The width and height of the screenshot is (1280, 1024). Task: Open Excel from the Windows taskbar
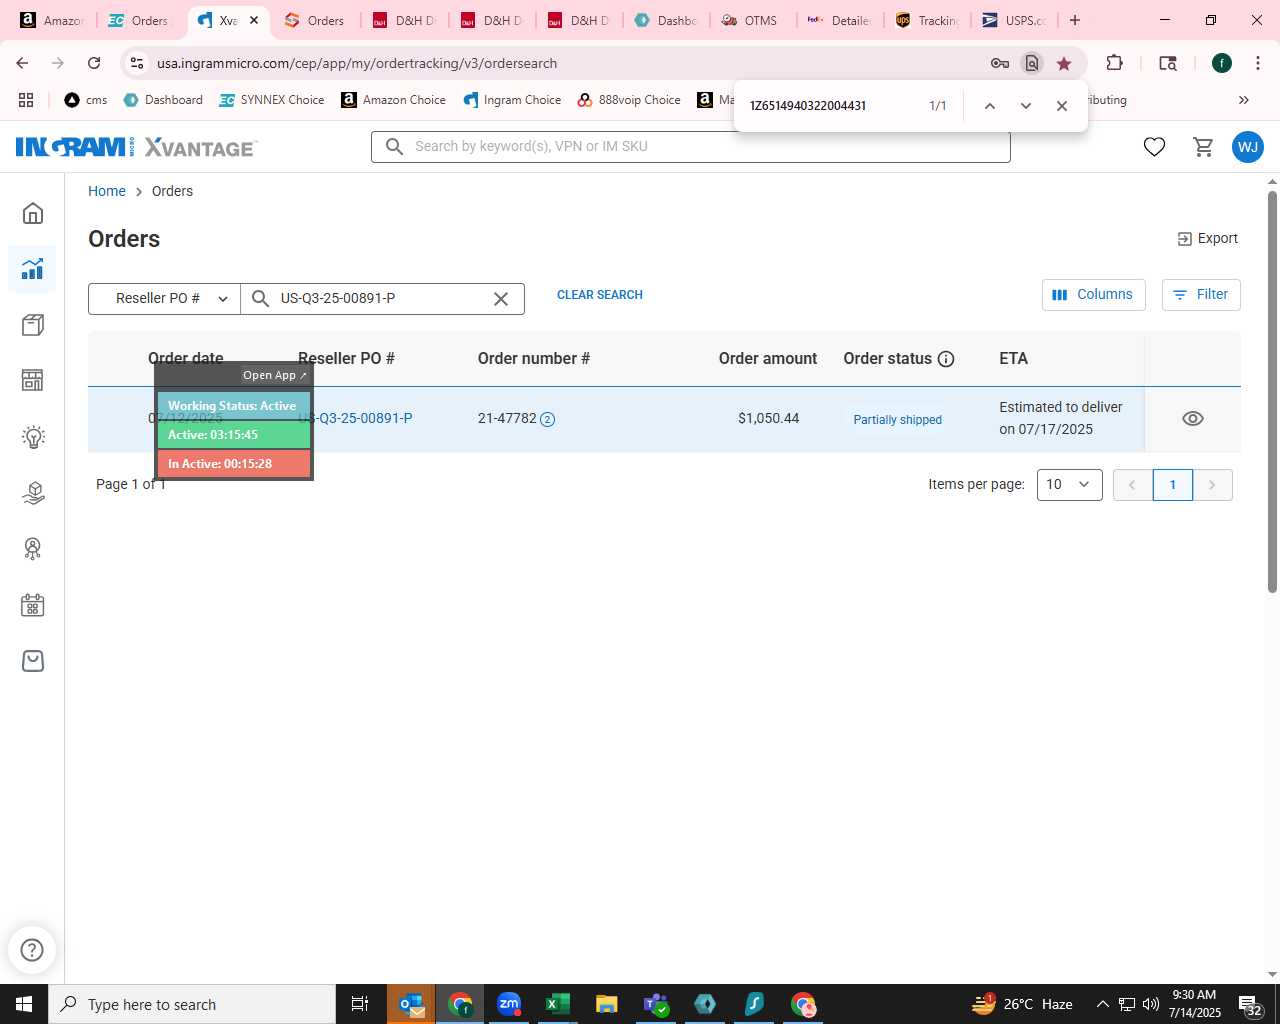click(557, 1004)
